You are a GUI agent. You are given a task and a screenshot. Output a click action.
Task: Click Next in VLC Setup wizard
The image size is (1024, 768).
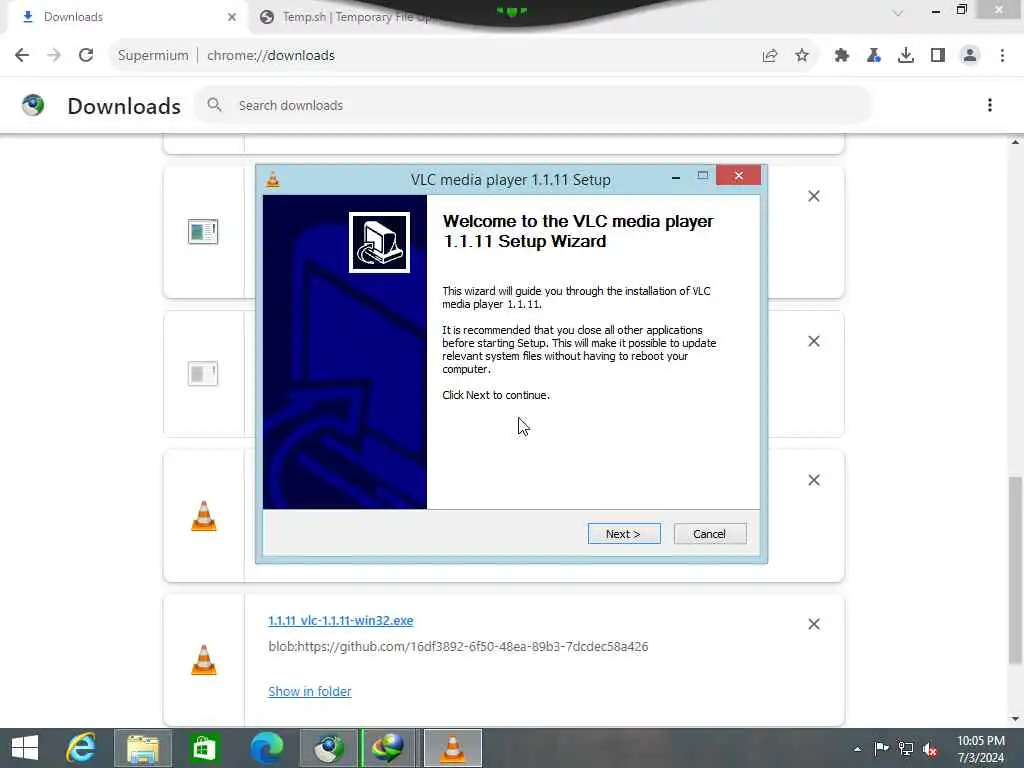click(624, 534)
